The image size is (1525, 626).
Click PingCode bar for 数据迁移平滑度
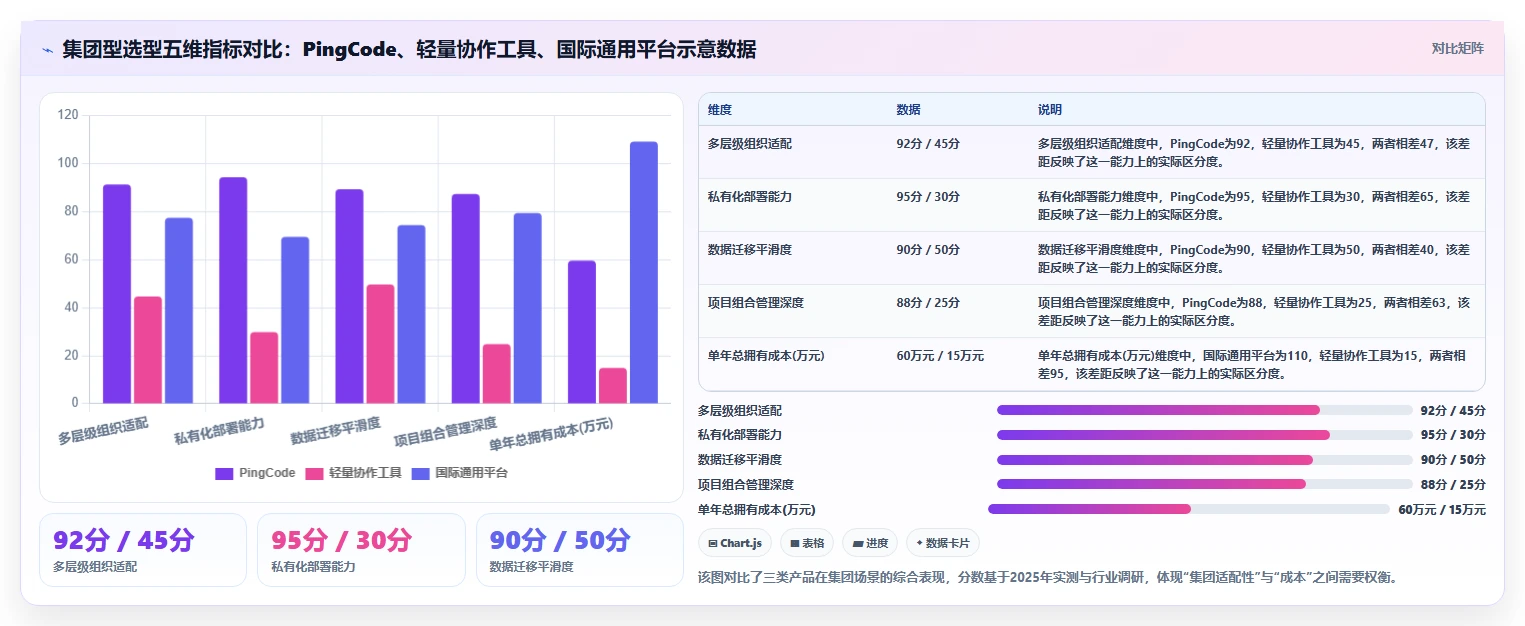point(349,296)
